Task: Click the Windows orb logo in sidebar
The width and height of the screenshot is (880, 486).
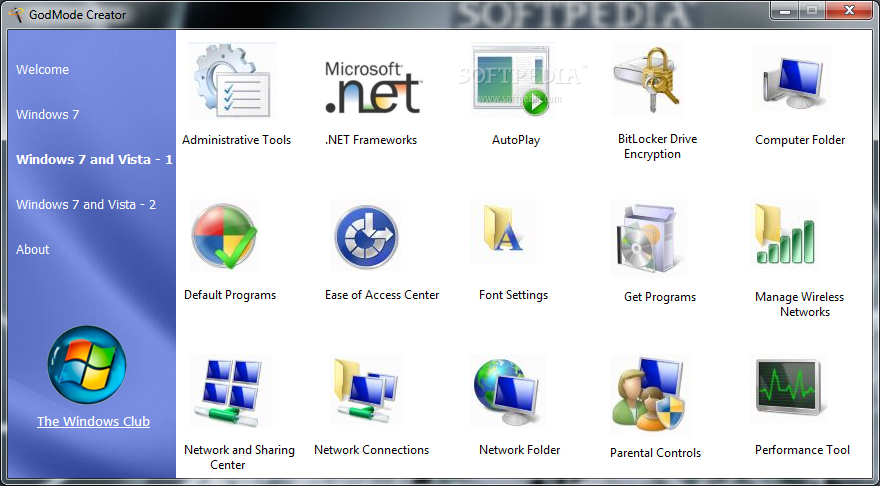Action: 86,365
